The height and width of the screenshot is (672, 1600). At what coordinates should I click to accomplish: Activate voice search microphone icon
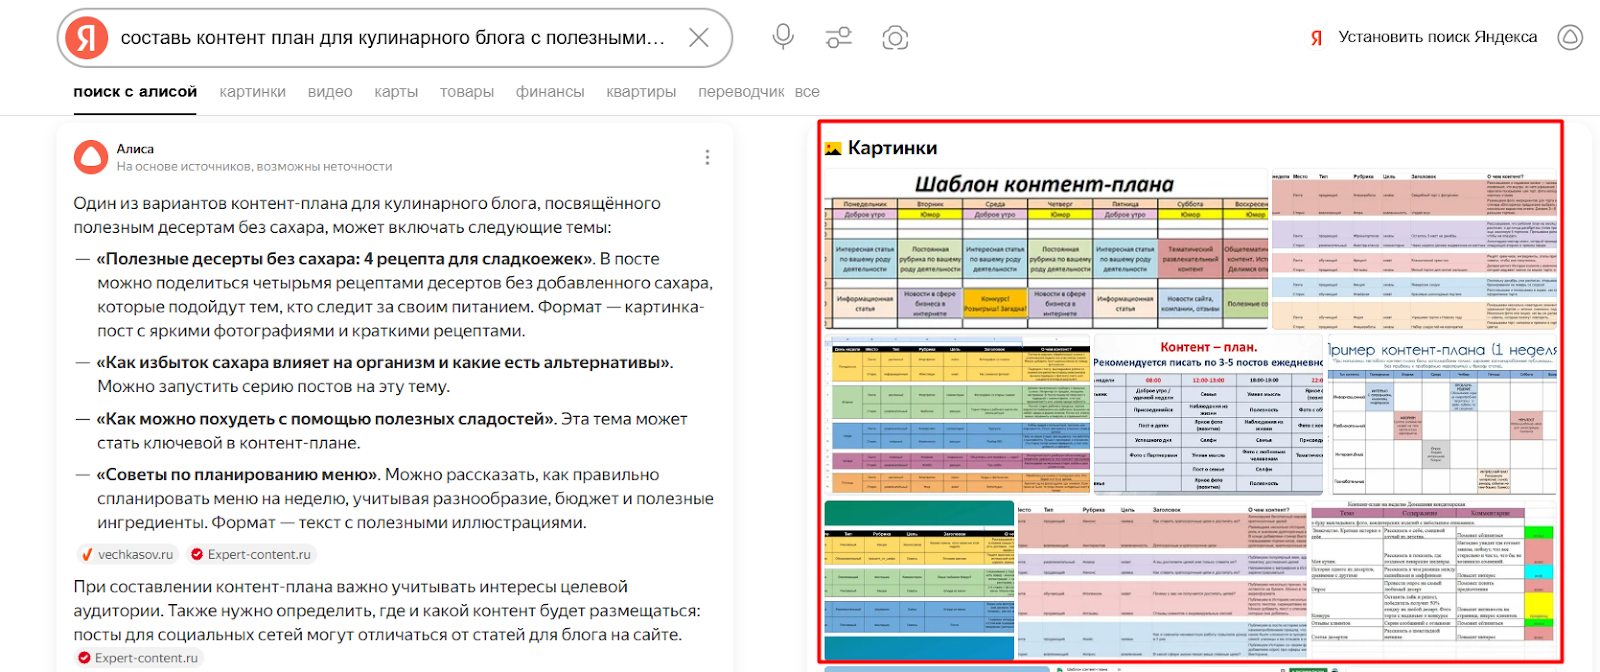click(783, 37)
